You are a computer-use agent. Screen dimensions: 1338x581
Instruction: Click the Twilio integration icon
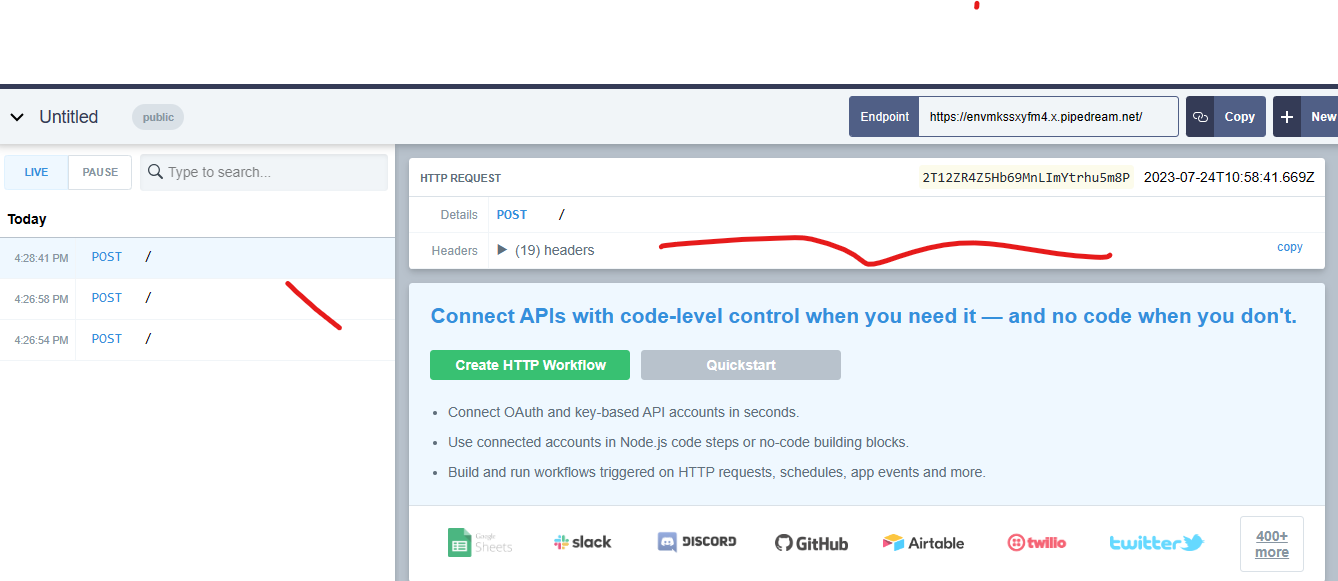(x=1037, y=542)
